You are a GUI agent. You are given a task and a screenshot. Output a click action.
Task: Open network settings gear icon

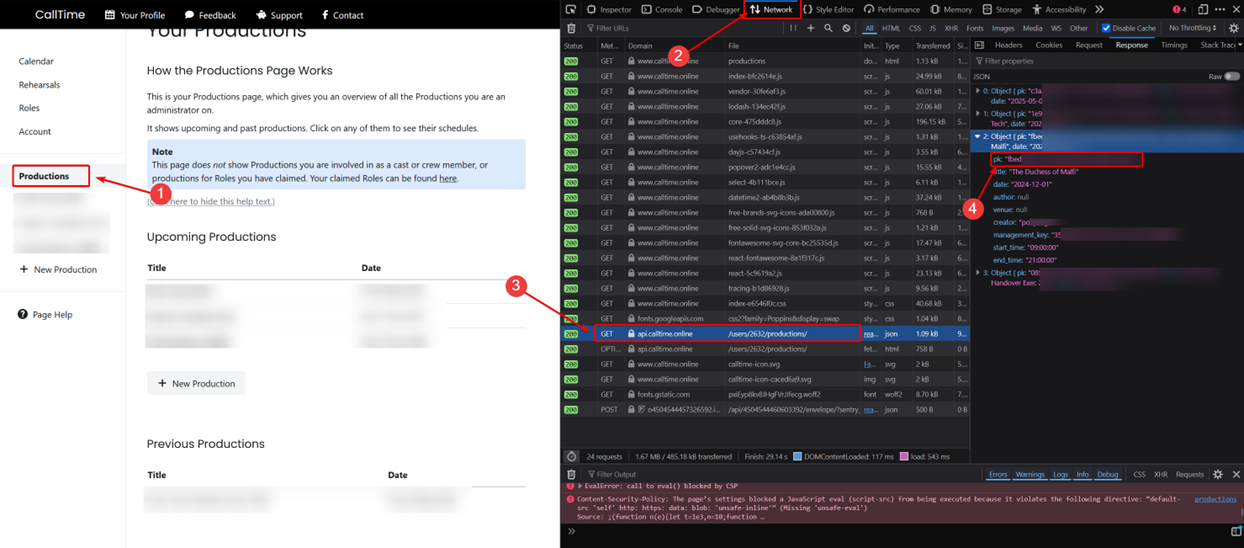pos(1233,29)
